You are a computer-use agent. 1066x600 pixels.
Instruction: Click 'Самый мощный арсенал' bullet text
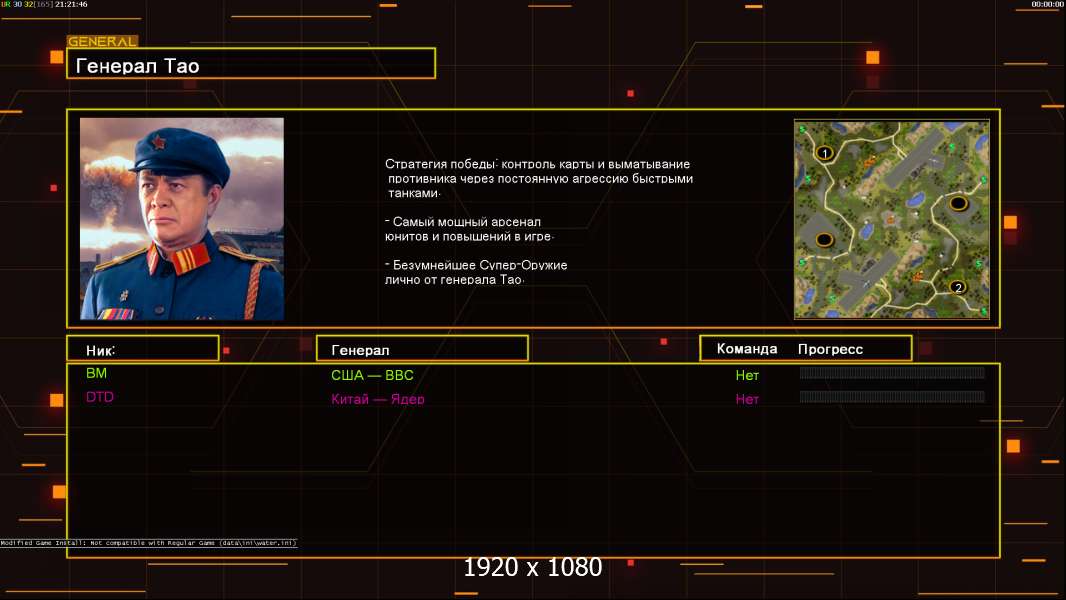[469, 229]
